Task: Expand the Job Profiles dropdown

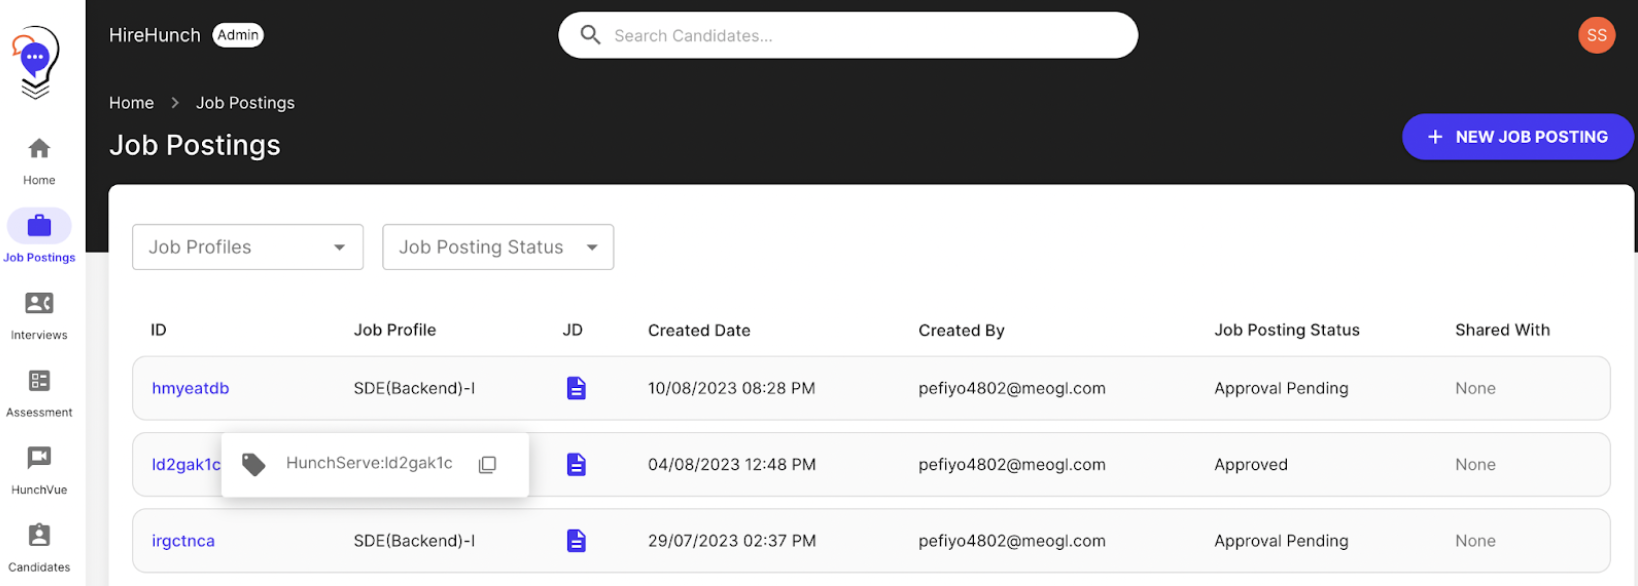Action: 247,247
